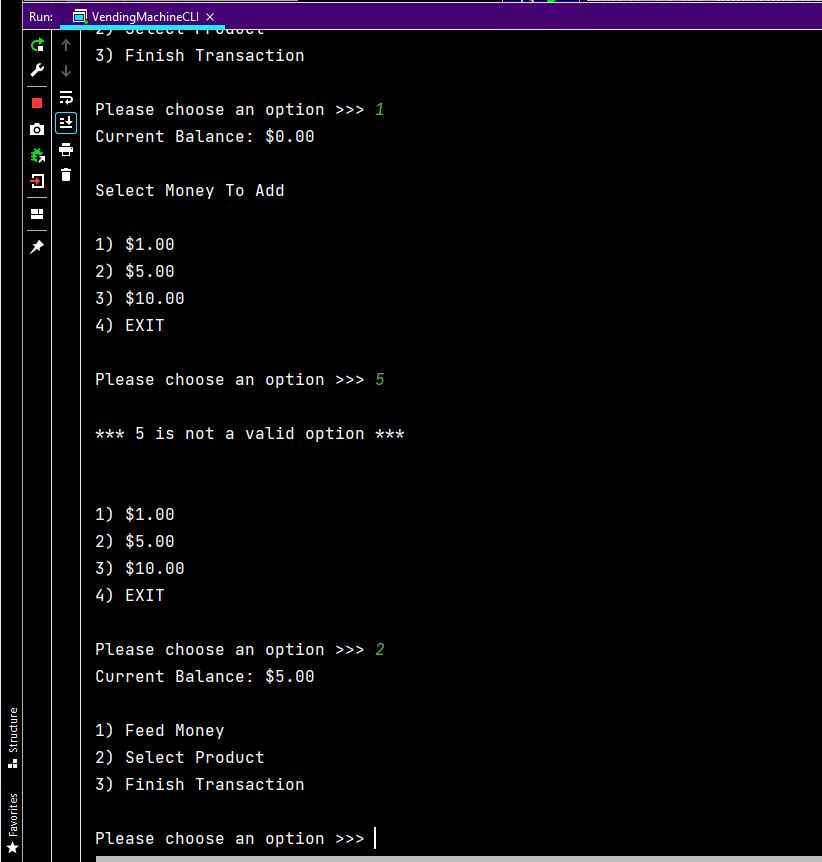Clear all console output with the trash icon
822x862 pixels.
point(66,174)
